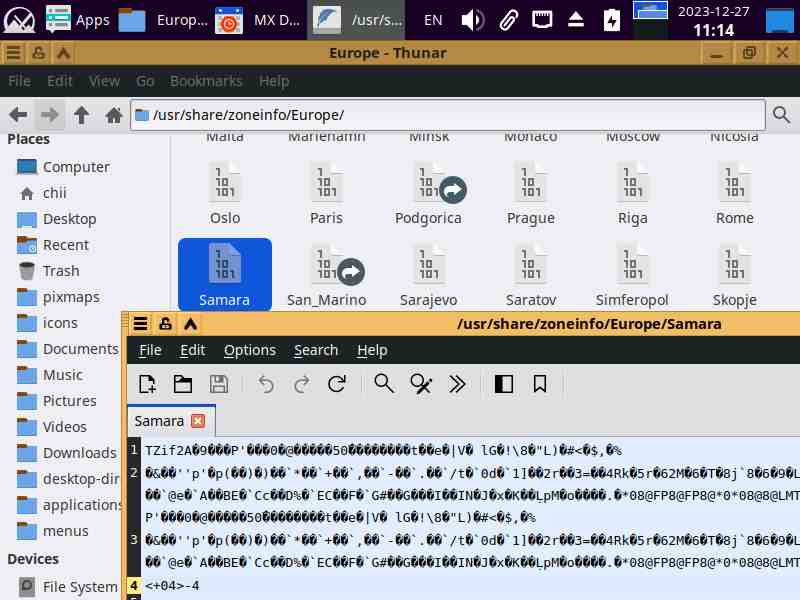800x600 pixels.
Task: Select the Rome zoneinfo file
Action: (x=735, y=193)
